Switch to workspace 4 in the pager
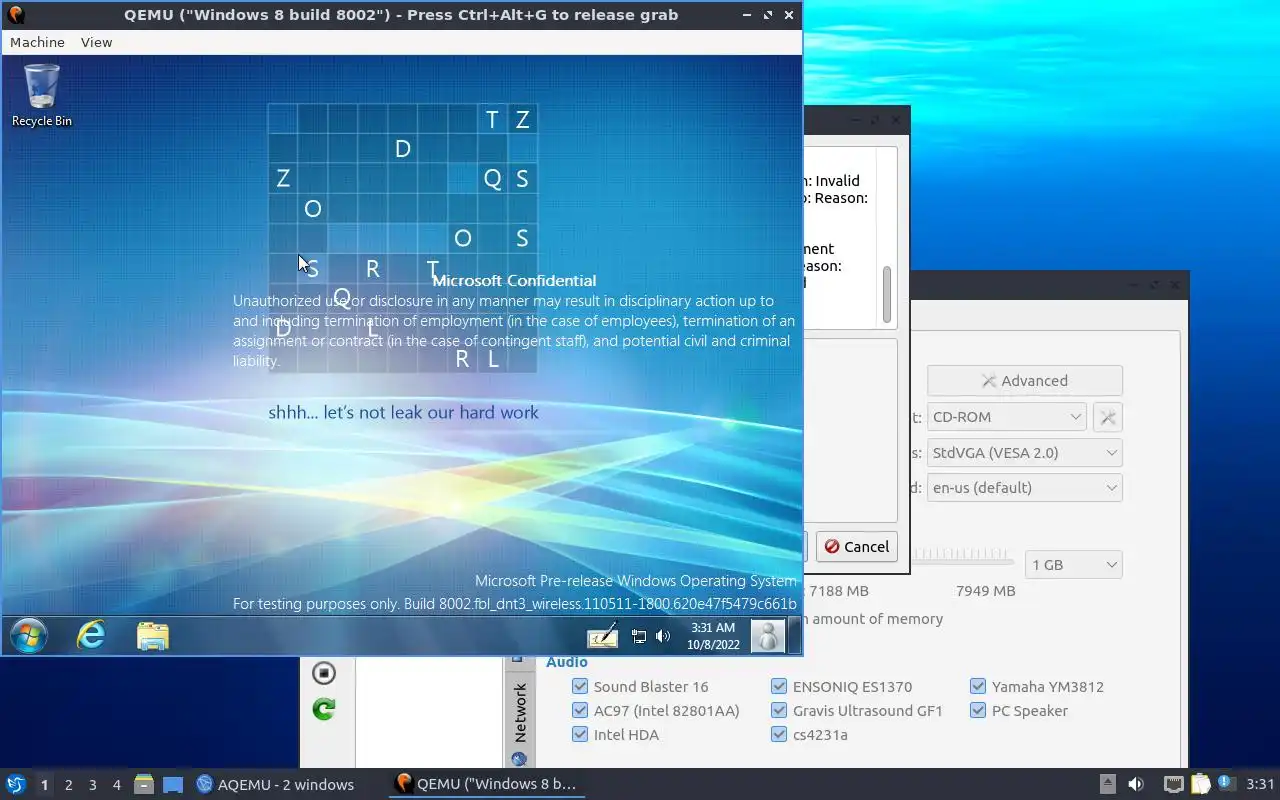The image size is (1280, 800). tap(116, 785)
